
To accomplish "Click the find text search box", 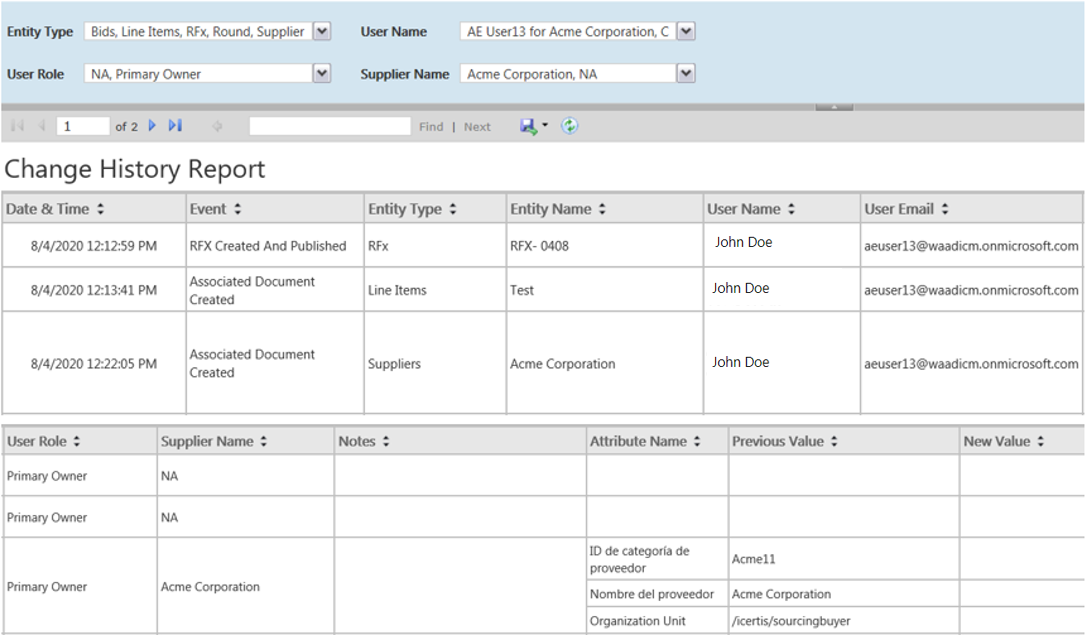I will pos(330,126).
